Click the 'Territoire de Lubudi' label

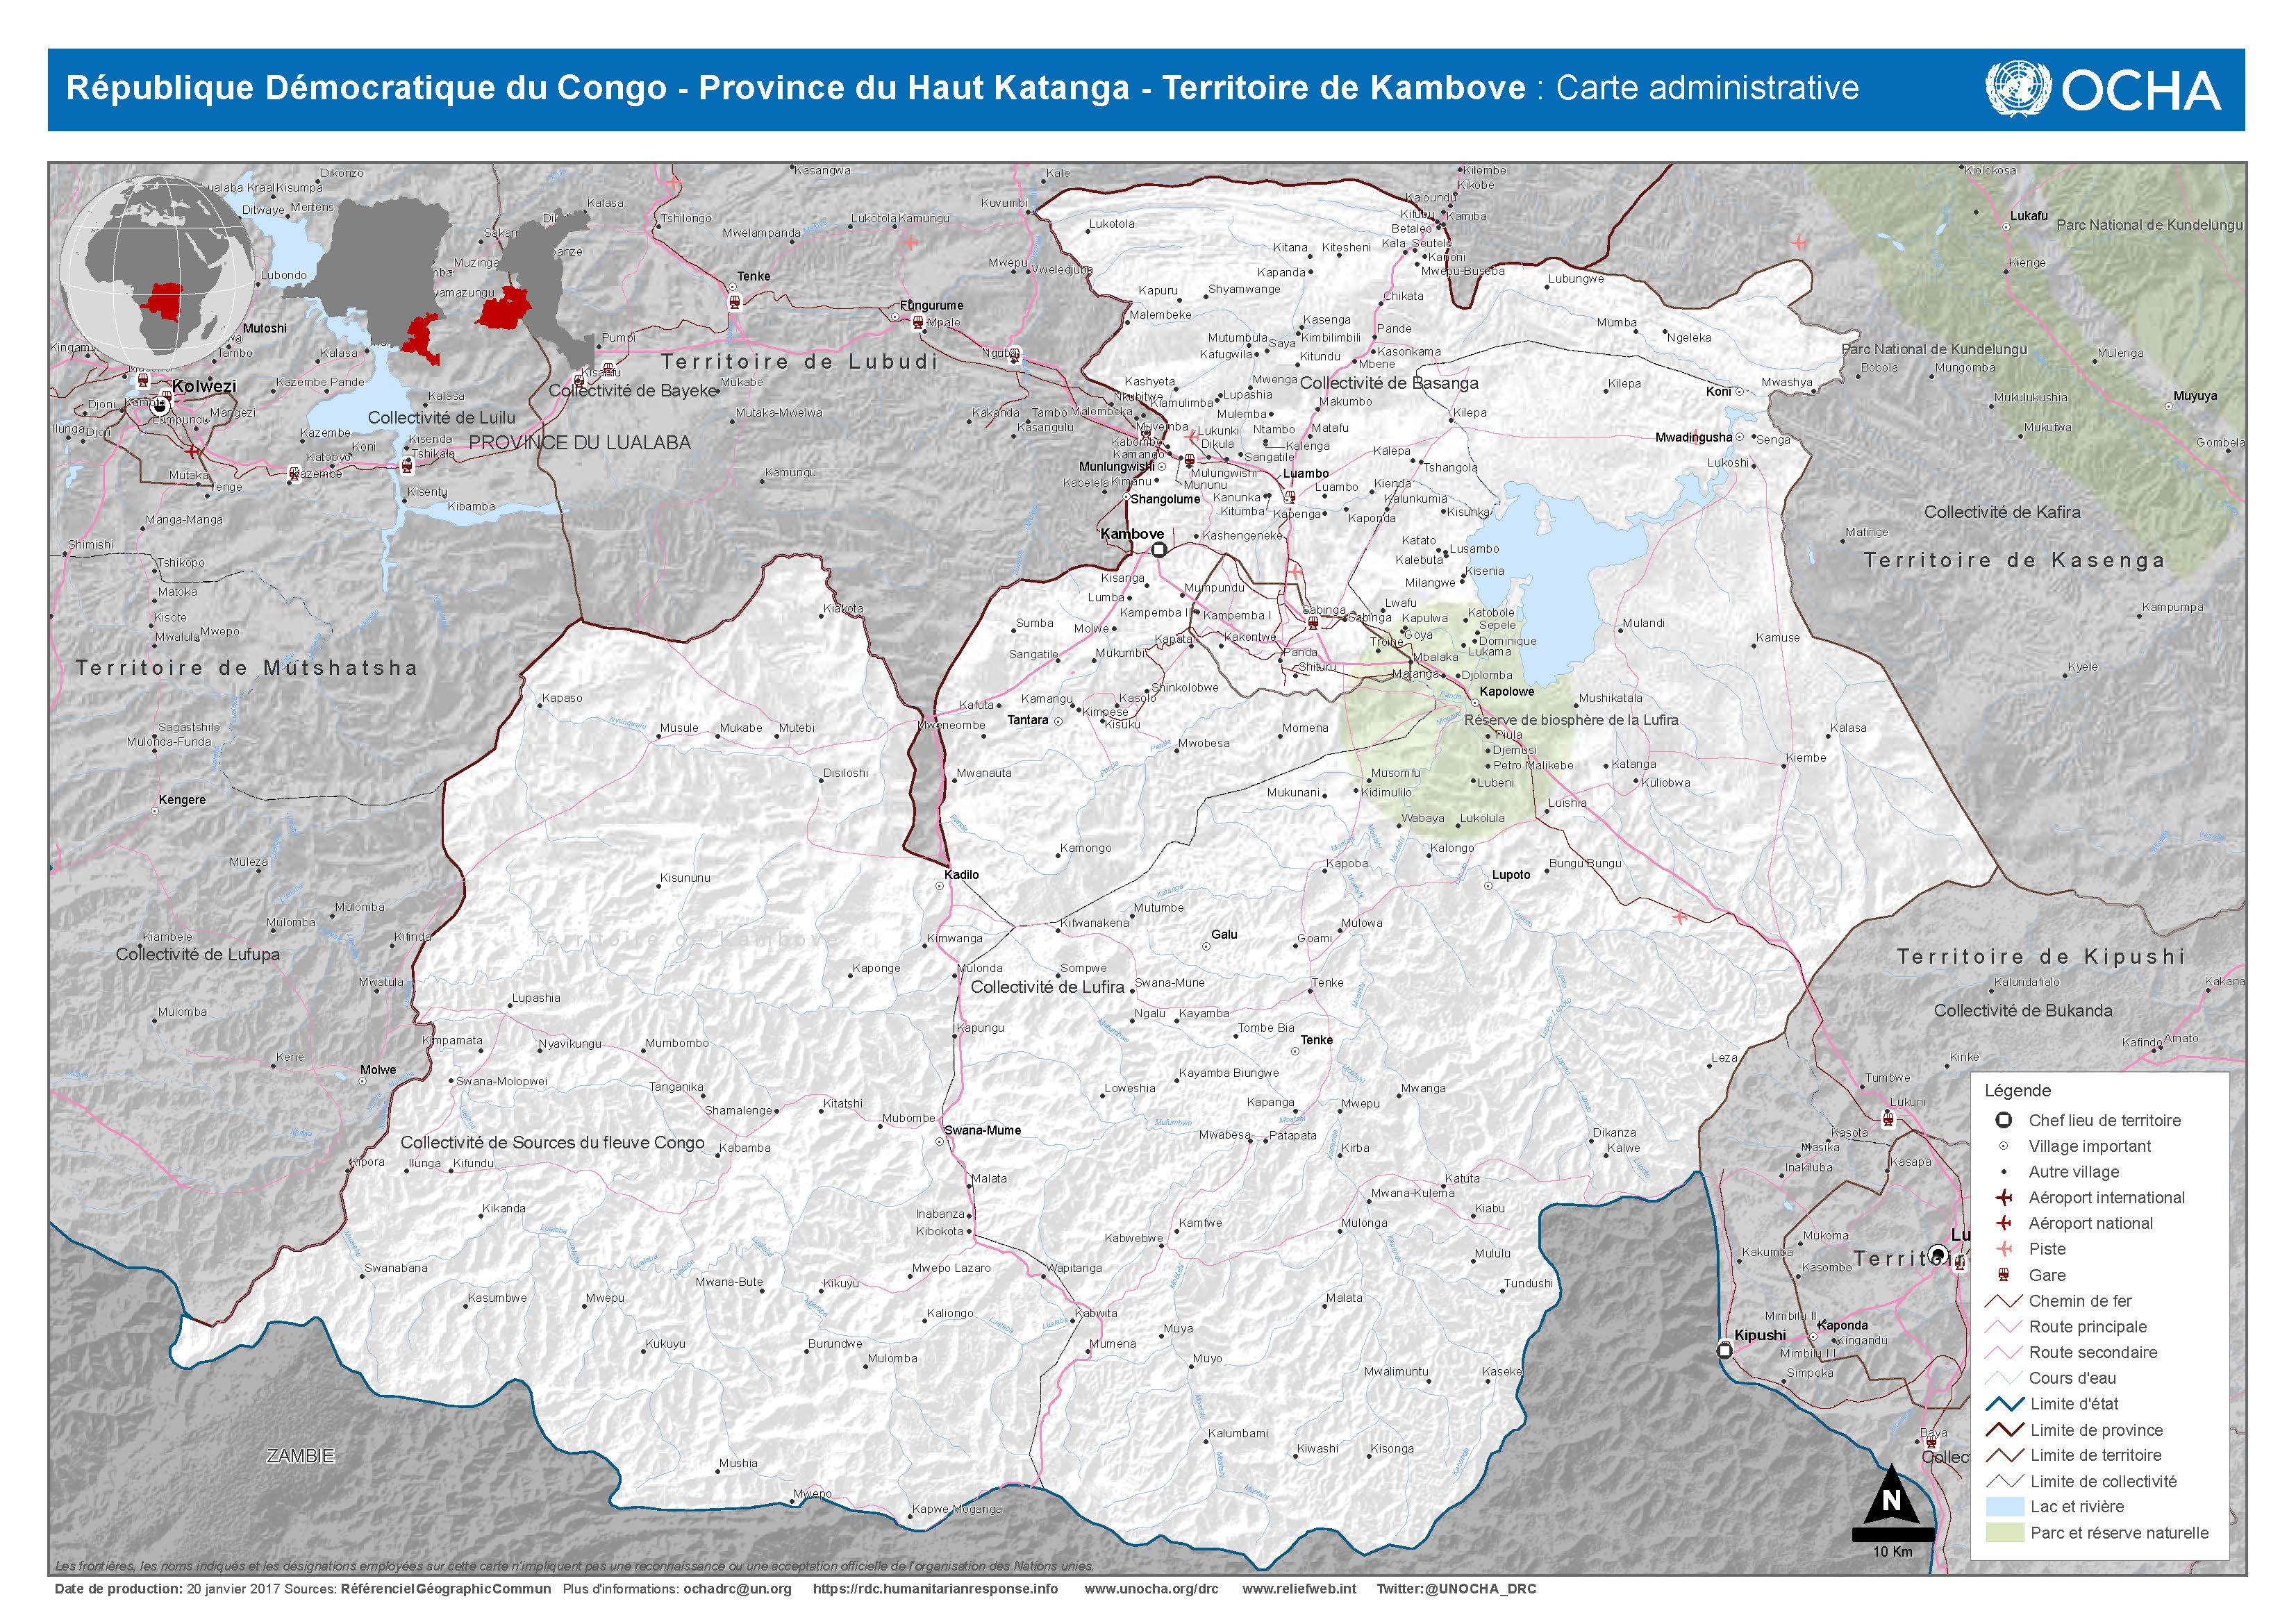800,361
